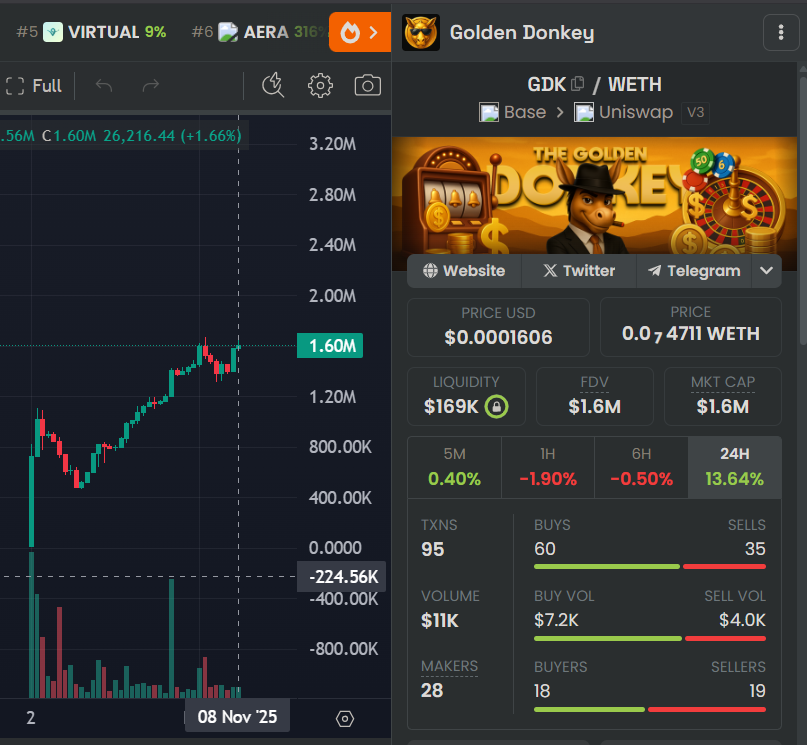Click the 1.60M current price label
The height and width of the screenshot is (745, 807).
click(330, 346)
